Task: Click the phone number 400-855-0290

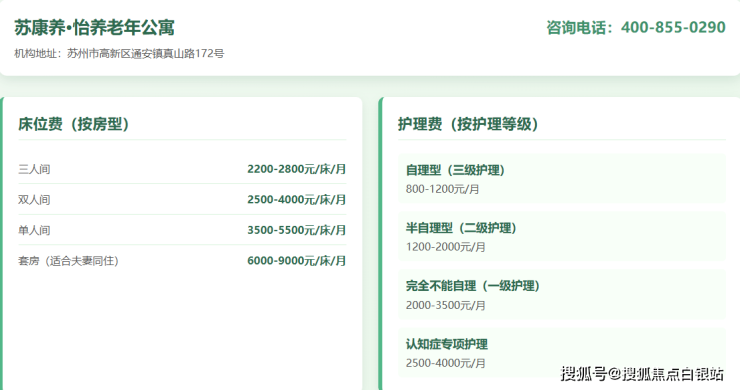Action: 673,27
